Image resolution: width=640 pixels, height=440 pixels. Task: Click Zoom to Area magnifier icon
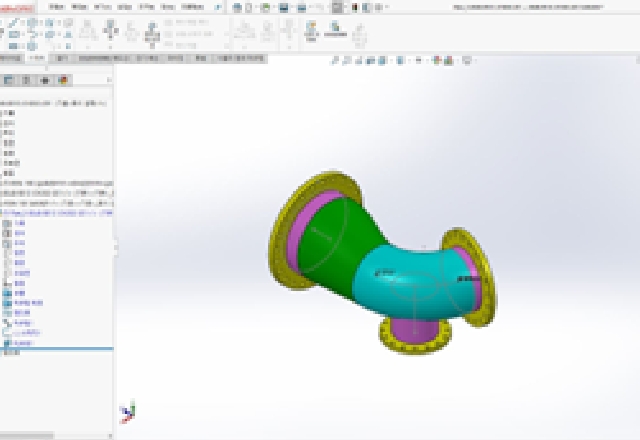[347, 61]
